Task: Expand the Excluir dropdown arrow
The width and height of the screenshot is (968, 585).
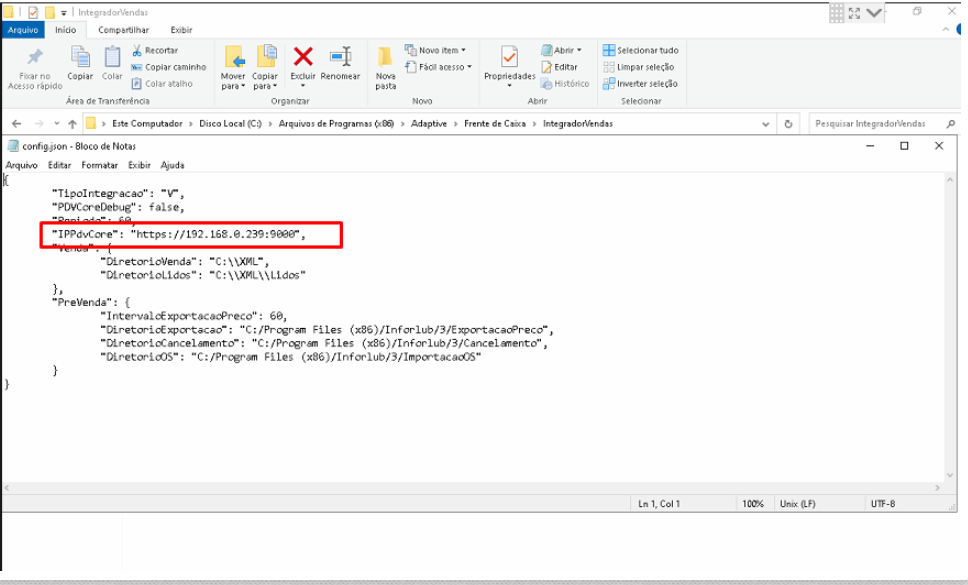Action: pyautogui.click(x=302, y=86)
